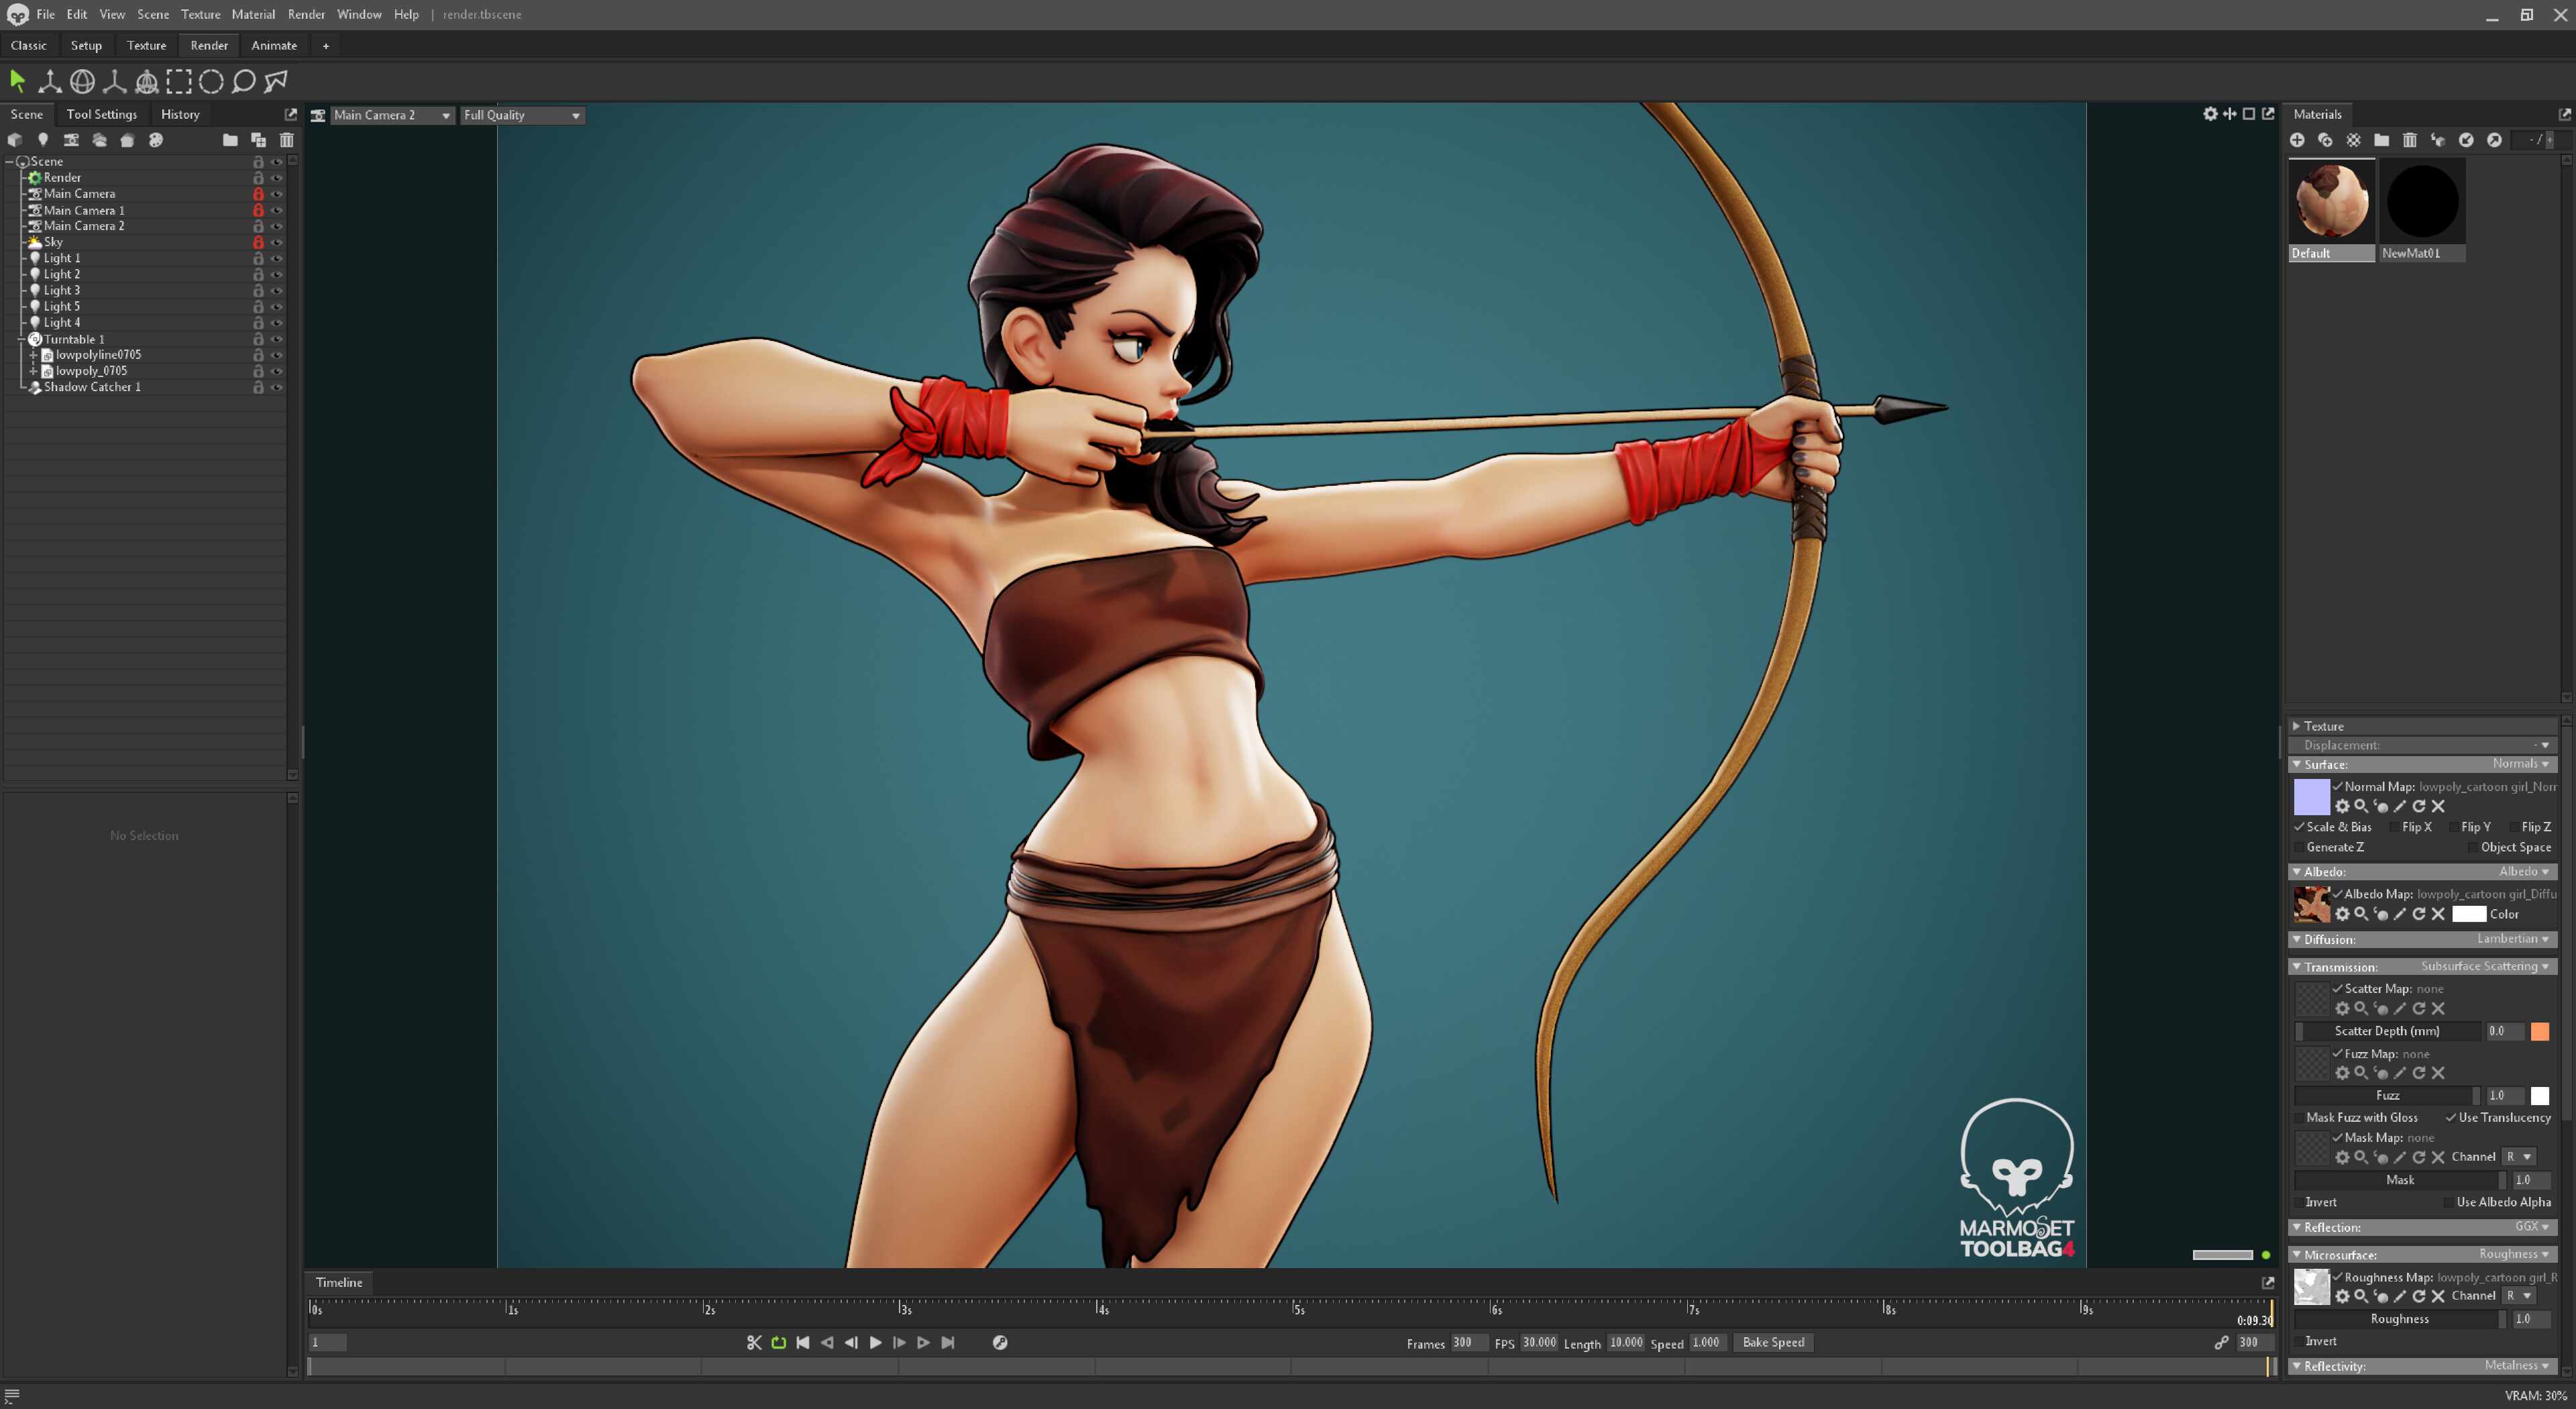Jump to last frame of timeline
Screen dimensions: 2576x1409
[x=948, y=1342]
